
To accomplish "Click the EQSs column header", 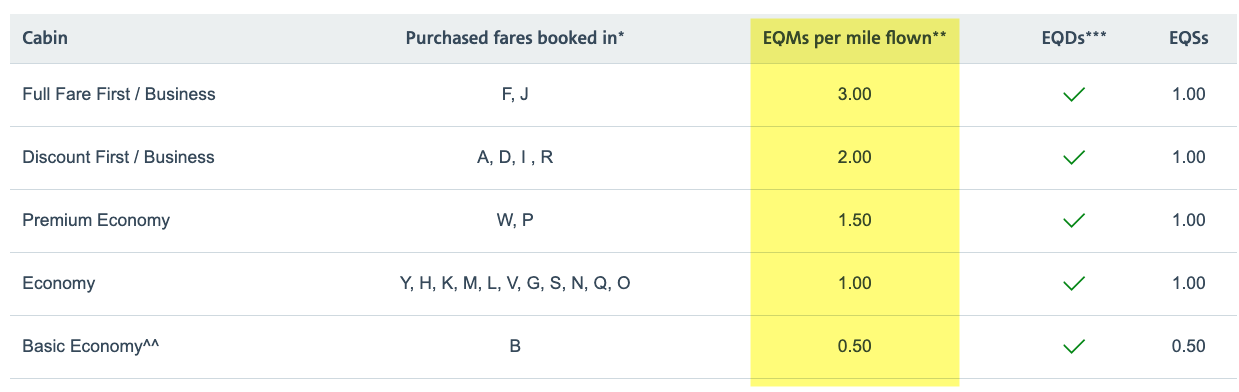I will pyautogui.click(x=1188, y=38).
